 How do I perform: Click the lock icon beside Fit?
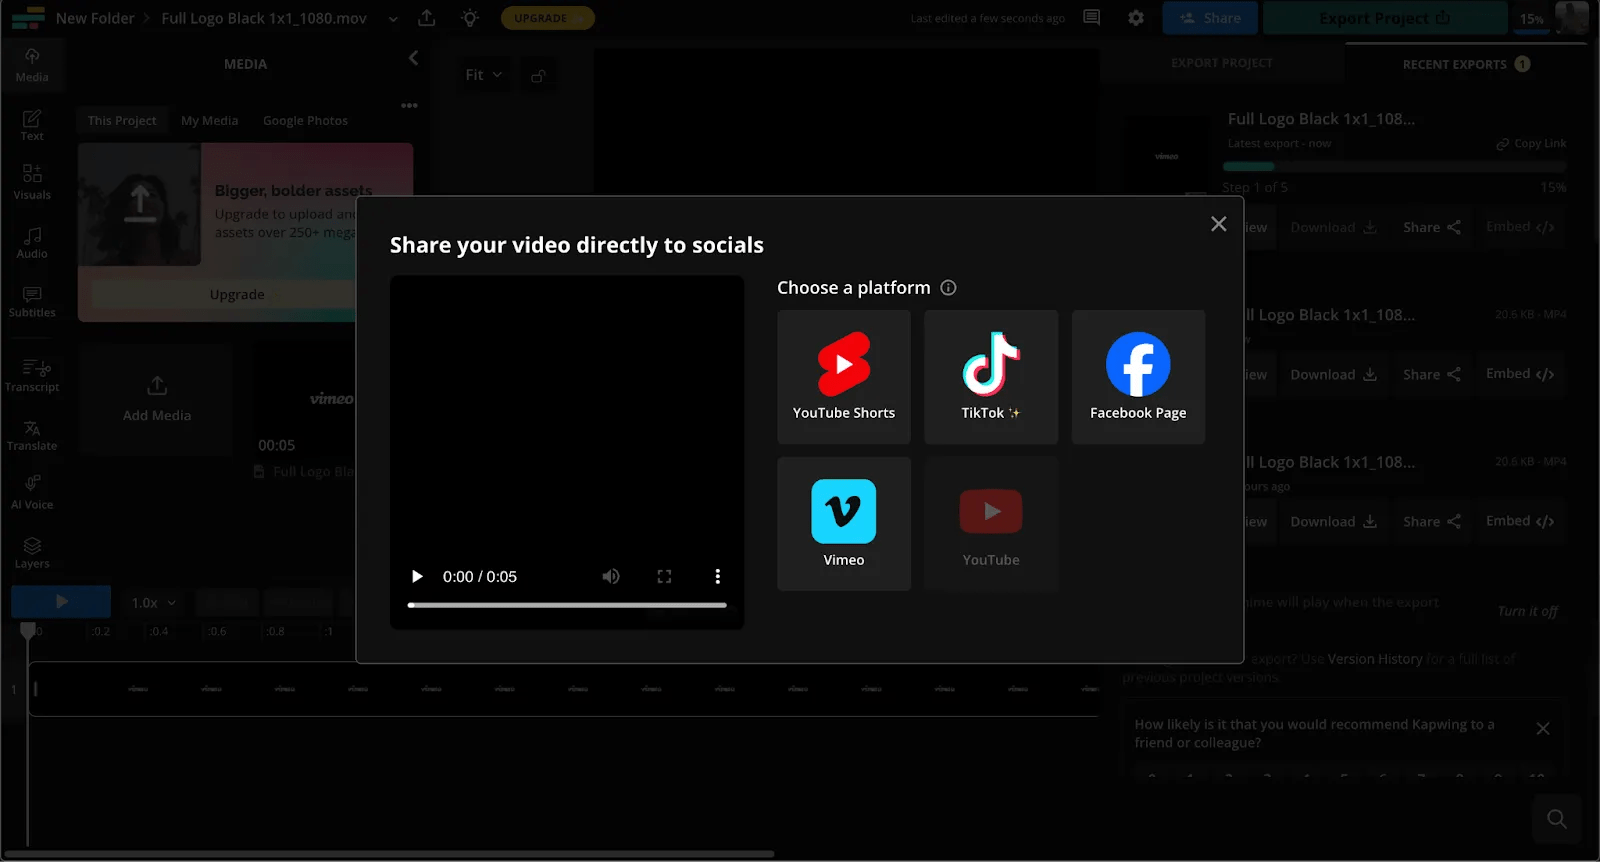(x=538, y=76)
